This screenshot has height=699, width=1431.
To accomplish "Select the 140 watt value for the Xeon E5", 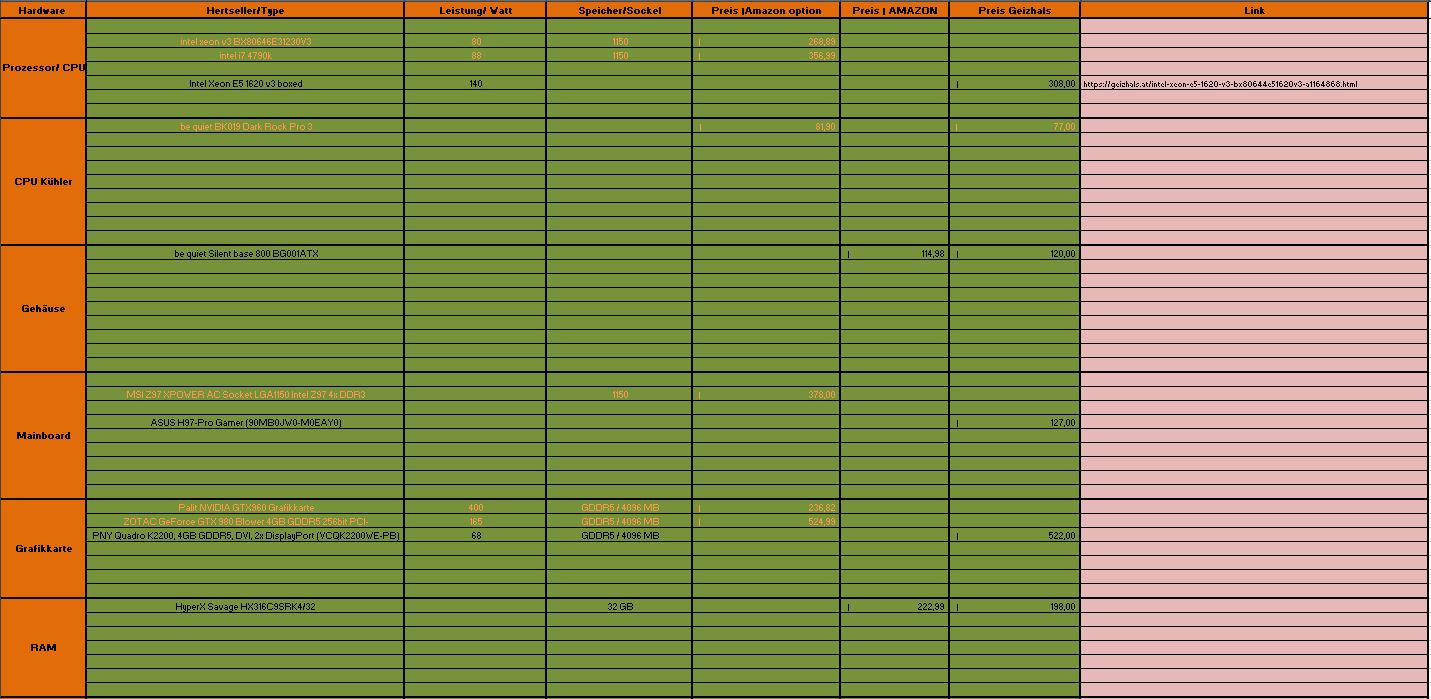I will tap(475, 84).
